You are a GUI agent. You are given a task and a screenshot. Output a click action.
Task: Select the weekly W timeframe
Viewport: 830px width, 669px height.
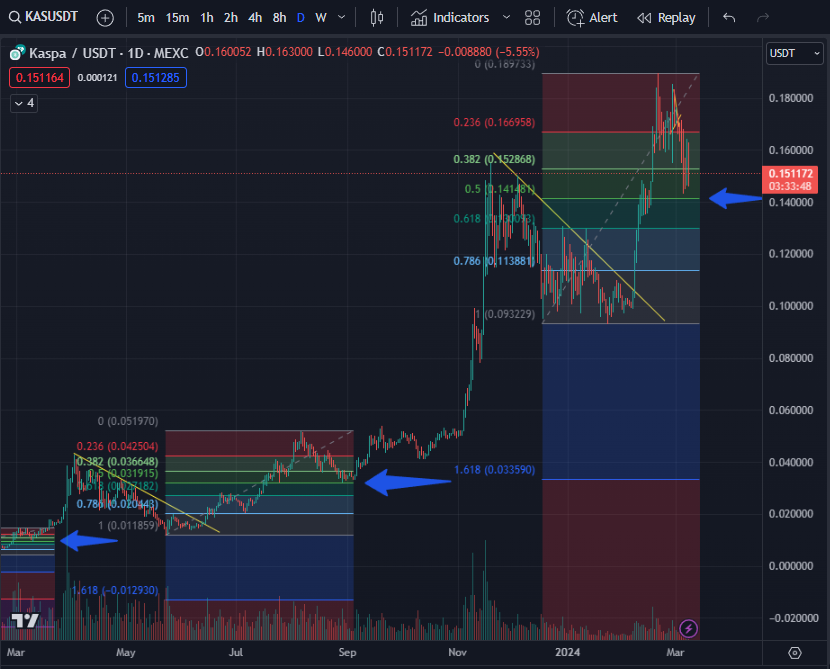click(320, 18)
